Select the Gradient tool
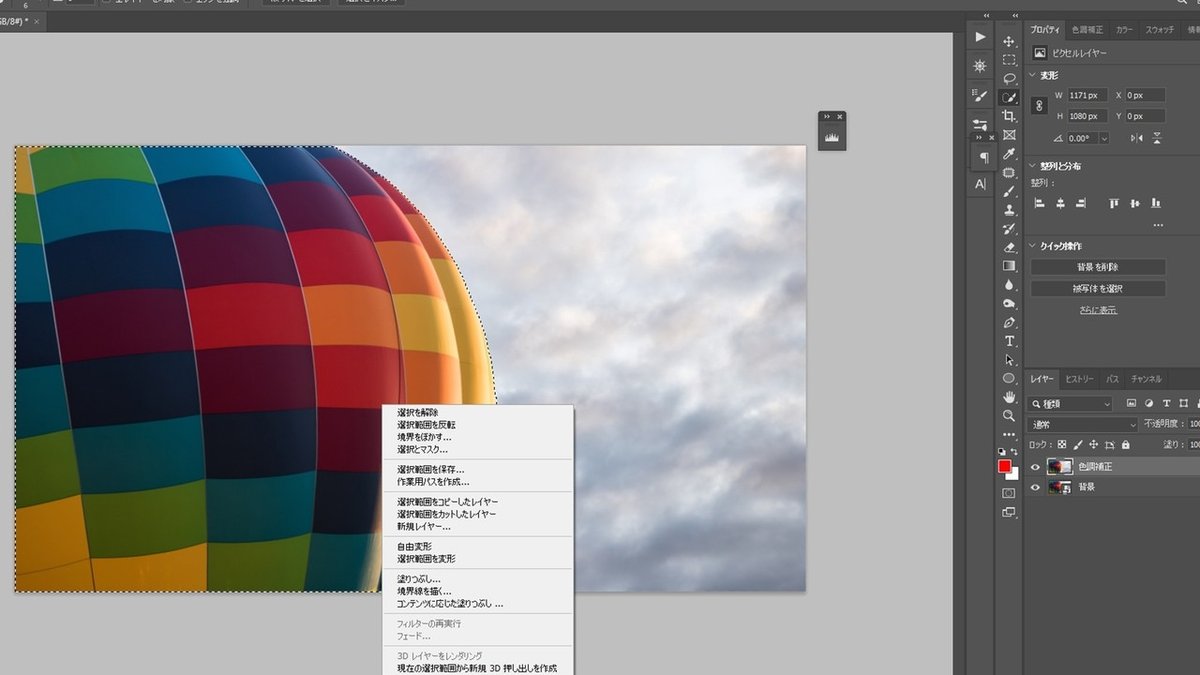 [1009, 266]
